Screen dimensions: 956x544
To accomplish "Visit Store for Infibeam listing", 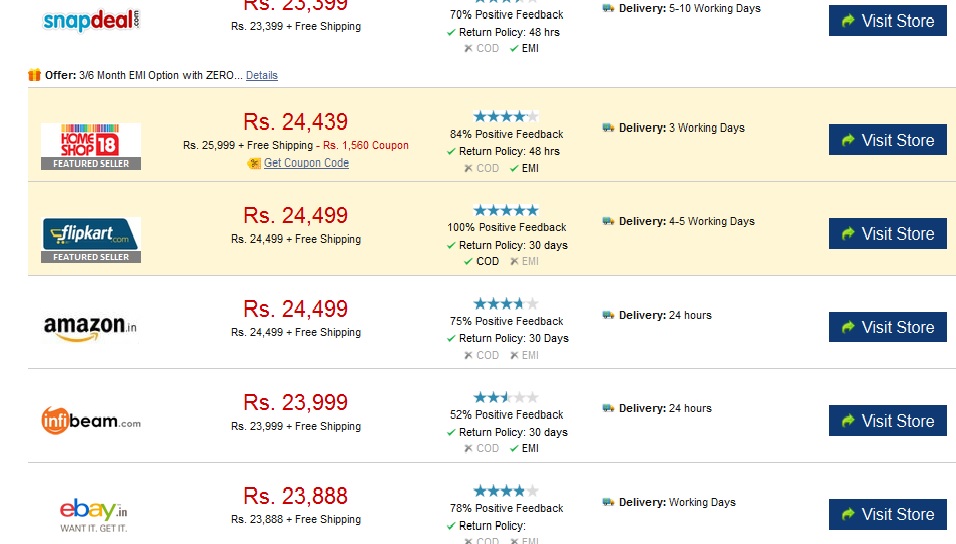I will pos(888,421).
